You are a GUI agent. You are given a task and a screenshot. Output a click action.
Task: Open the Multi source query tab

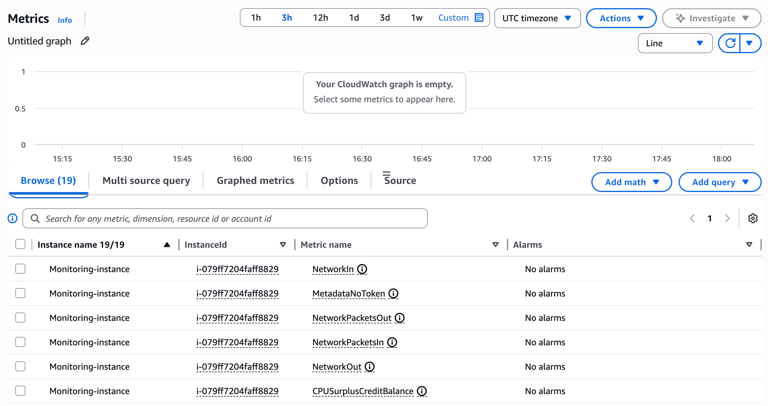click(x=146, y=181)
